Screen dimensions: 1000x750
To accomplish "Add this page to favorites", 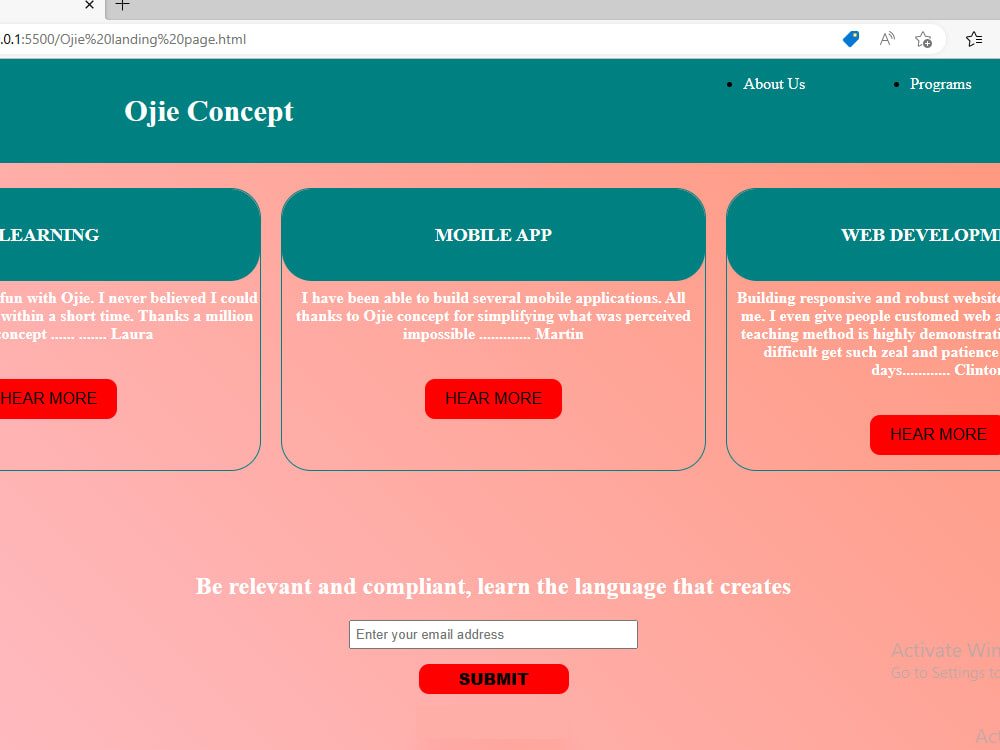I will [923, 39].
